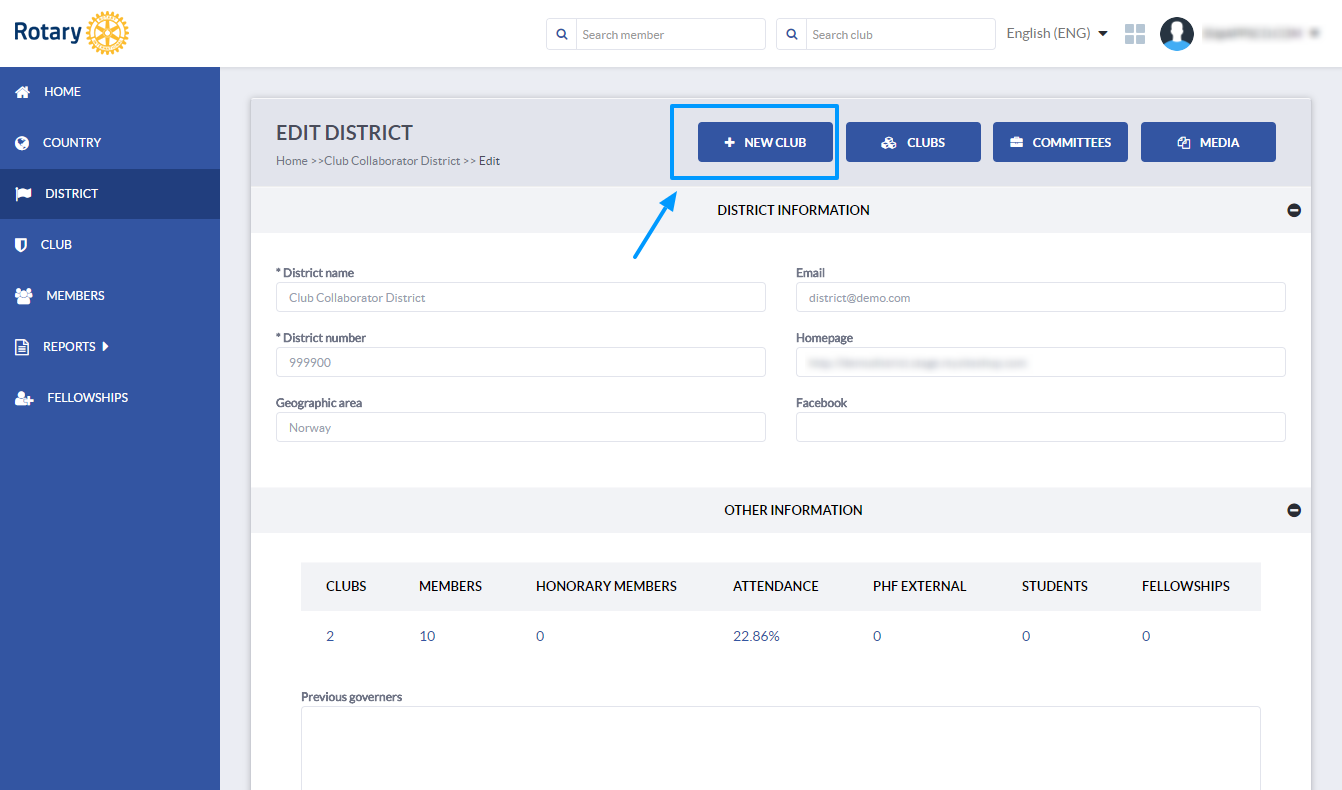
Task: Open Club in sidebar
Action: pos(110,245)
